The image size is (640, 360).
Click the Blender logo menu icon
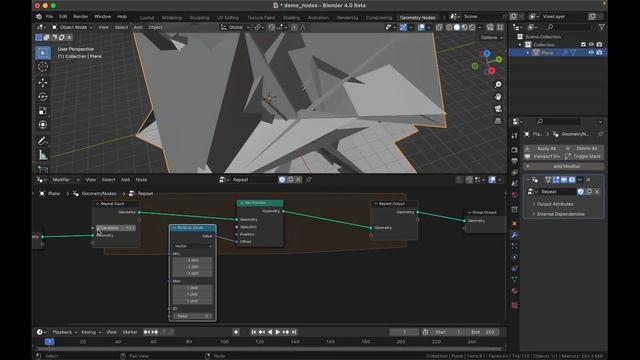click(x=39, y=17)
